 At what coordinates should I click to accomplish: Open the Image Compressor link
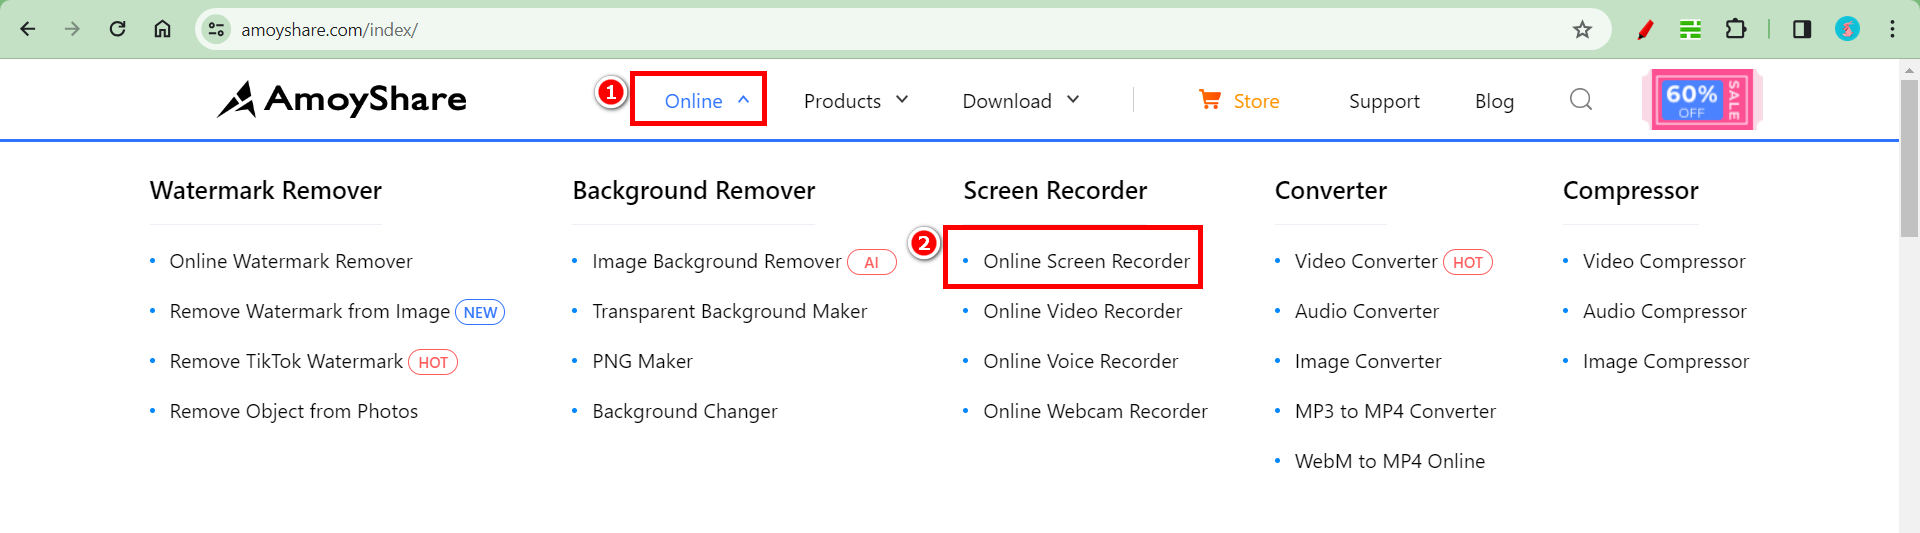click(1665, 361)
